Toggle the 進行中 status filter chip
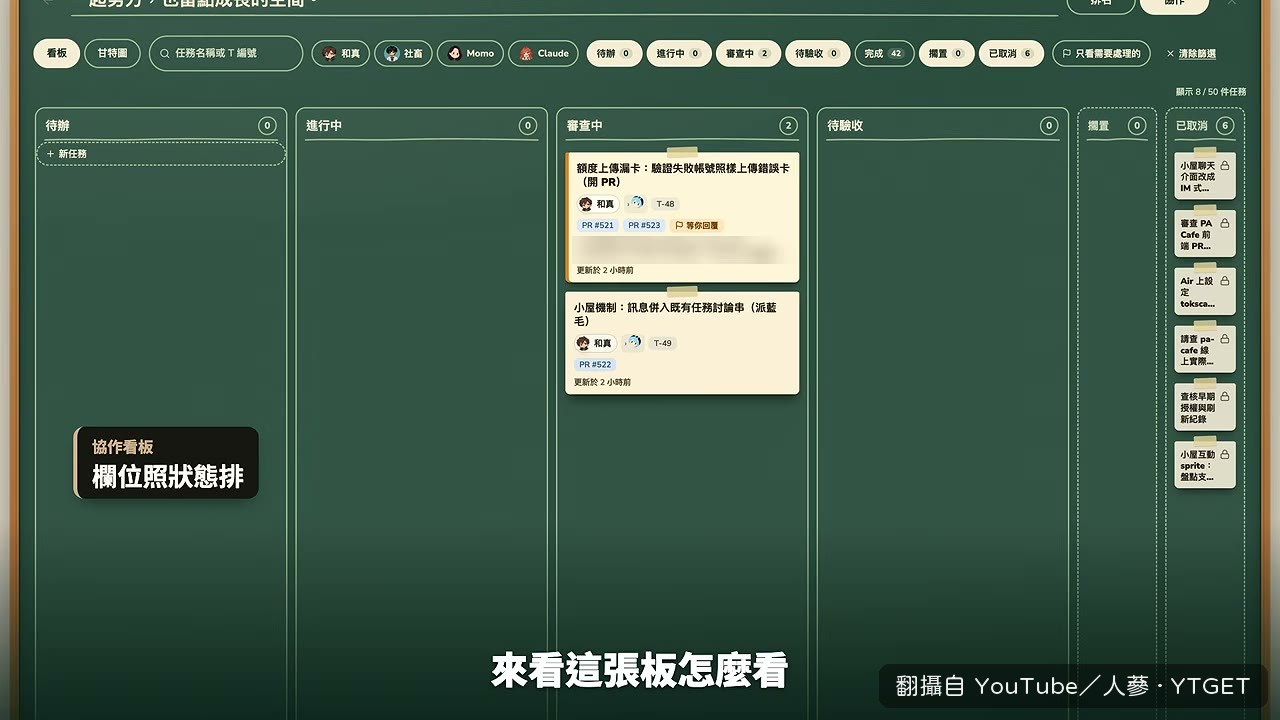The width and height of the screenshot is (1280, 720). click(x=679, y=53)
